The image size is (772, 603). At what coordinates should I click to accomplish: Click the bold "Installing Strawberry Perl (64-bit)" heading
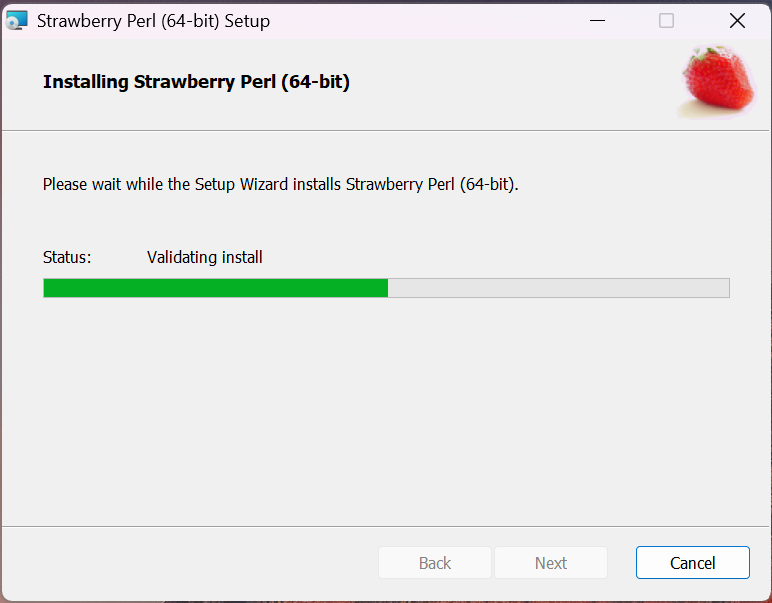point(196,82)
